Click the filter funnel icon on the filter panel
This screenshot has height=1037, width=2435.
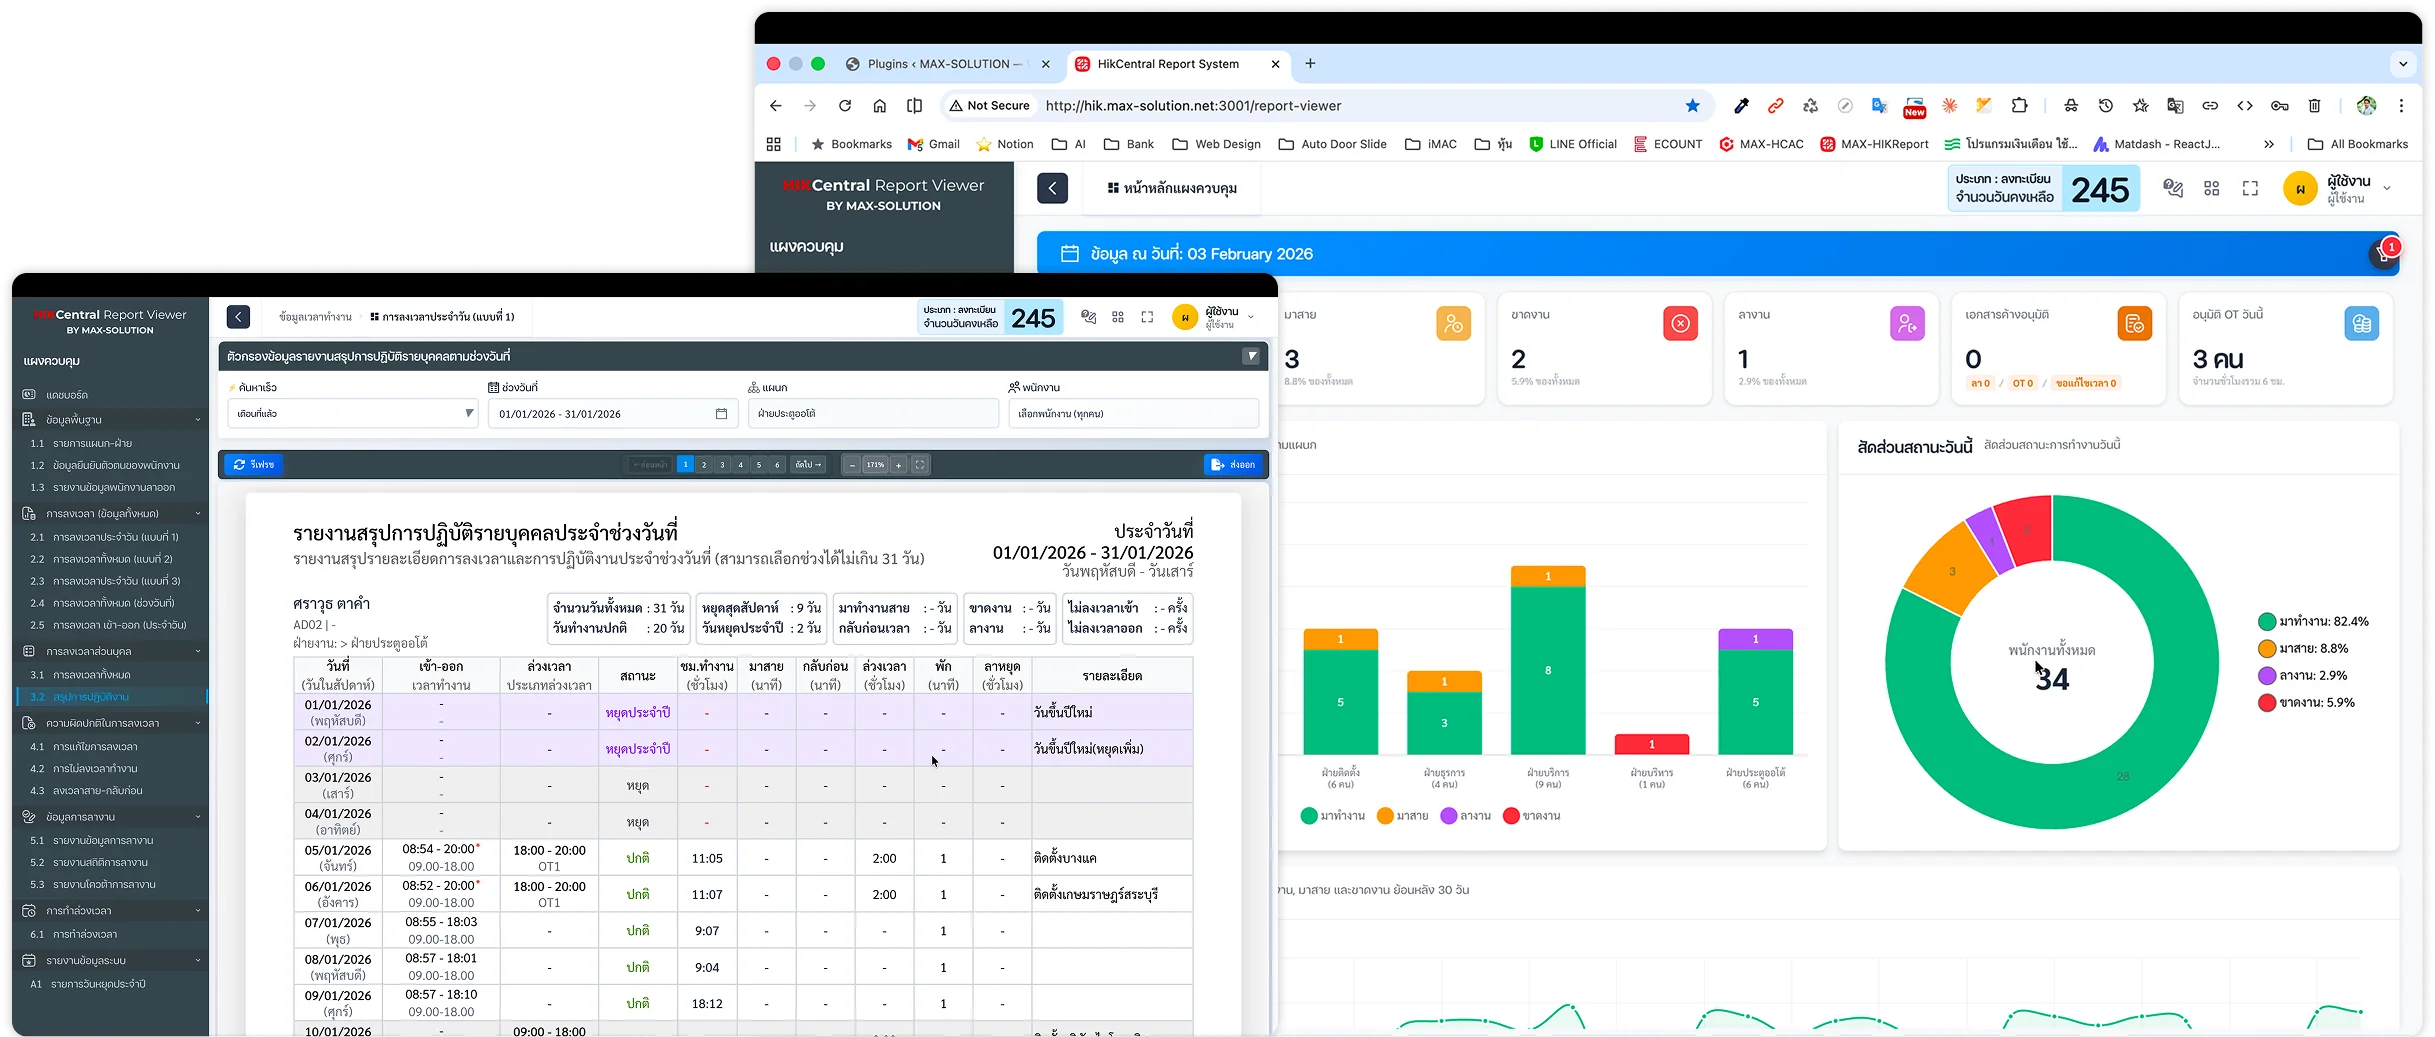click(x=1251, y=355)
